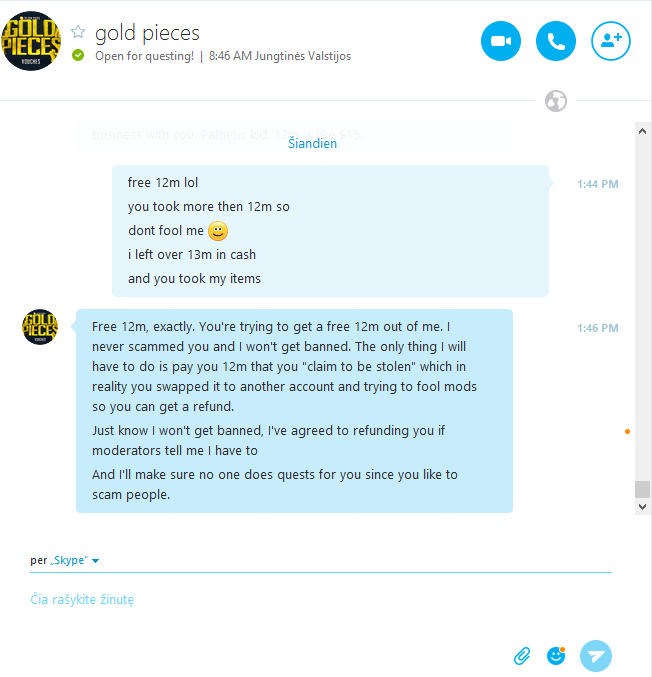Click the gold pieces avatar beside the message
The image size is (652, 677).
point(40,327)
